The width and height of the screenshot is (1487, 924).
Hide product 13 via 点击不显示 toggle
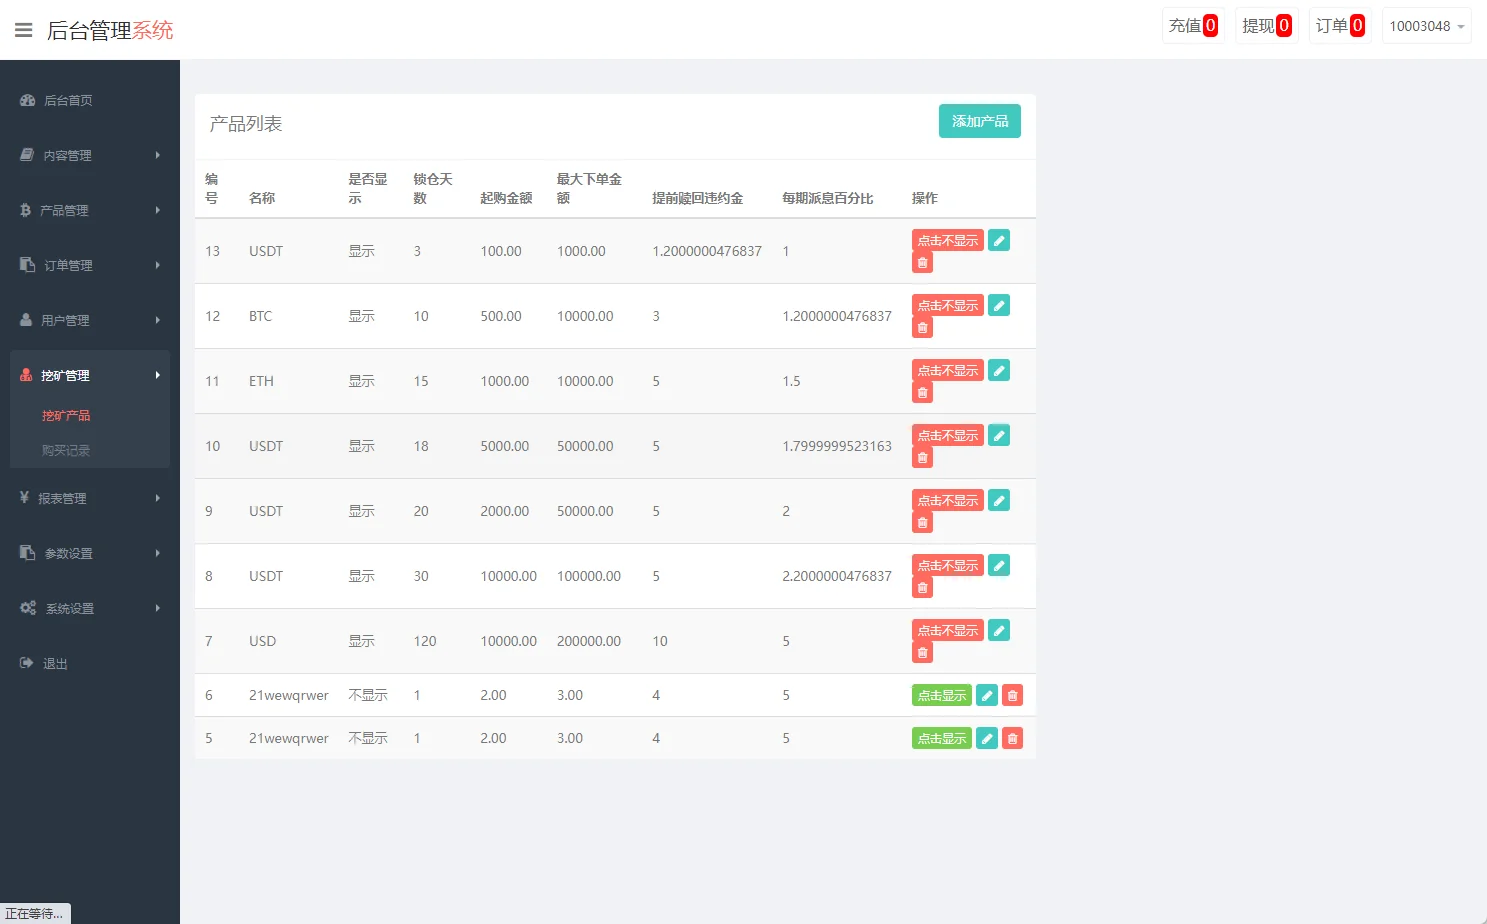coord(947,241)
